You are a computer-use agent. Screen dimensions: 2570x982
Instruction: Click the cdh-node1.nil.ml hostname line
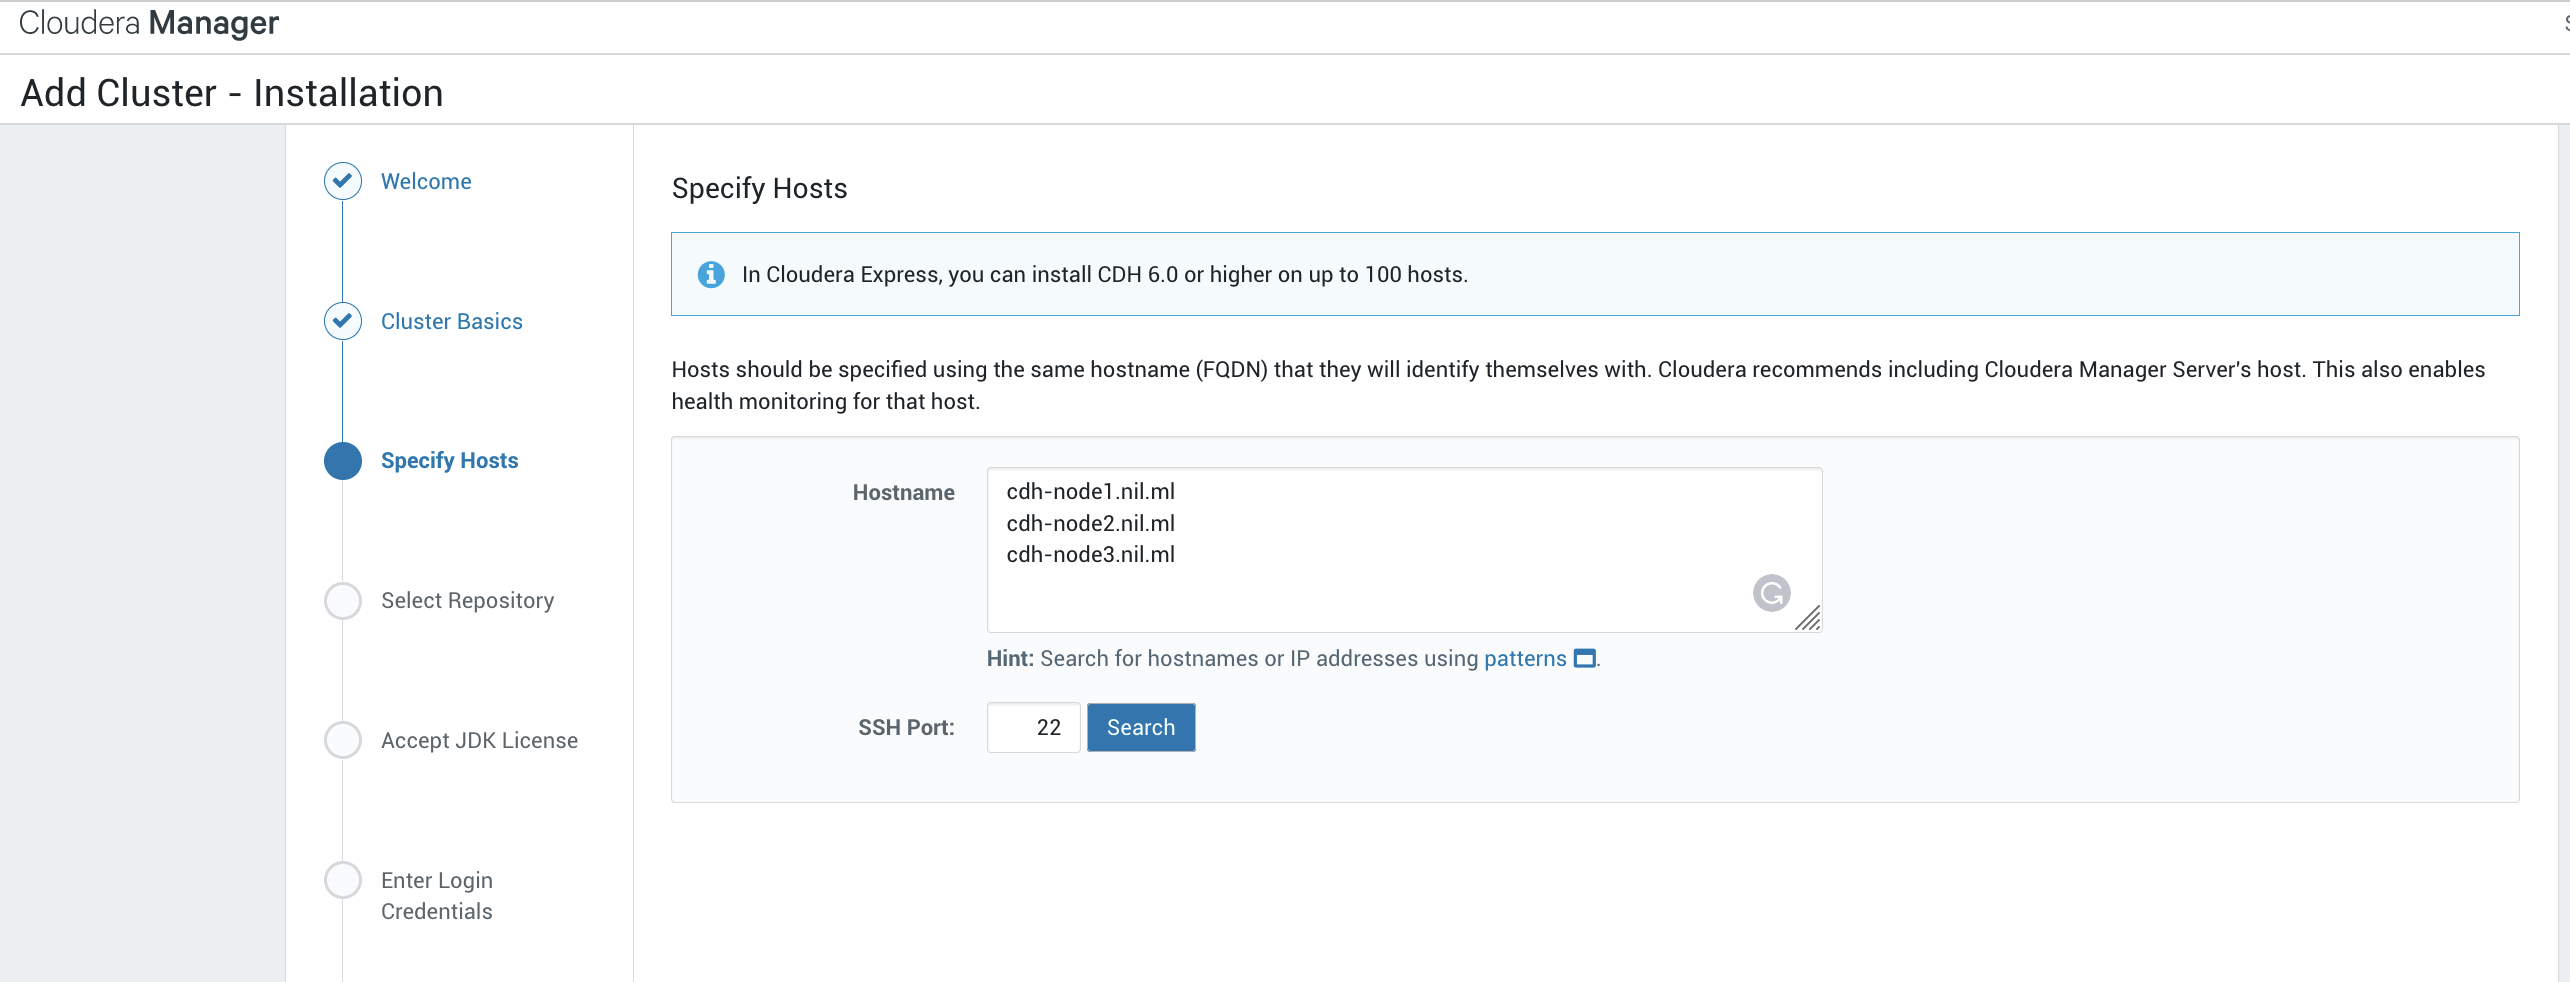tap(1091, 491)
